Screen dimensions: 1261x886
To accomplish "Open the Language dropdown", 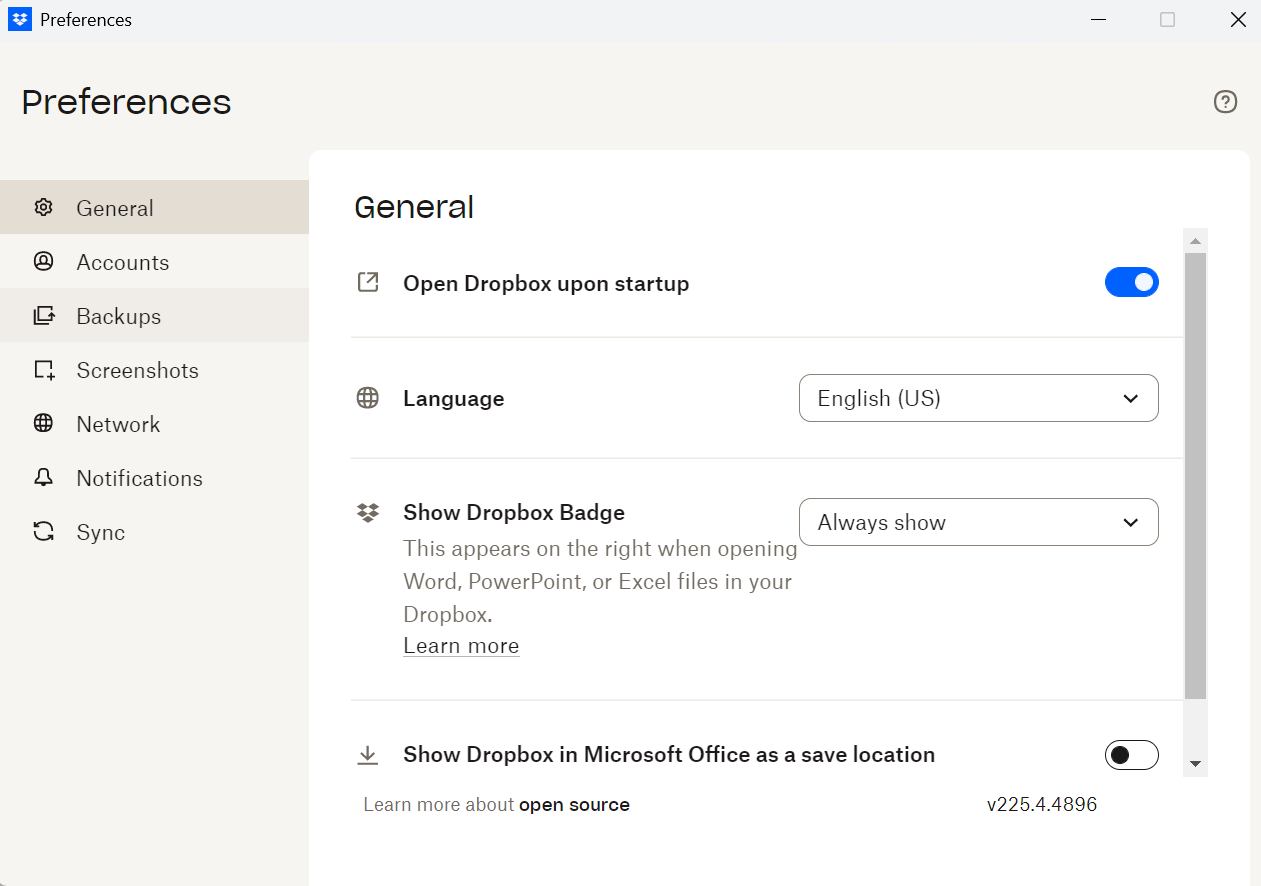I will click(x=978, y=398).
